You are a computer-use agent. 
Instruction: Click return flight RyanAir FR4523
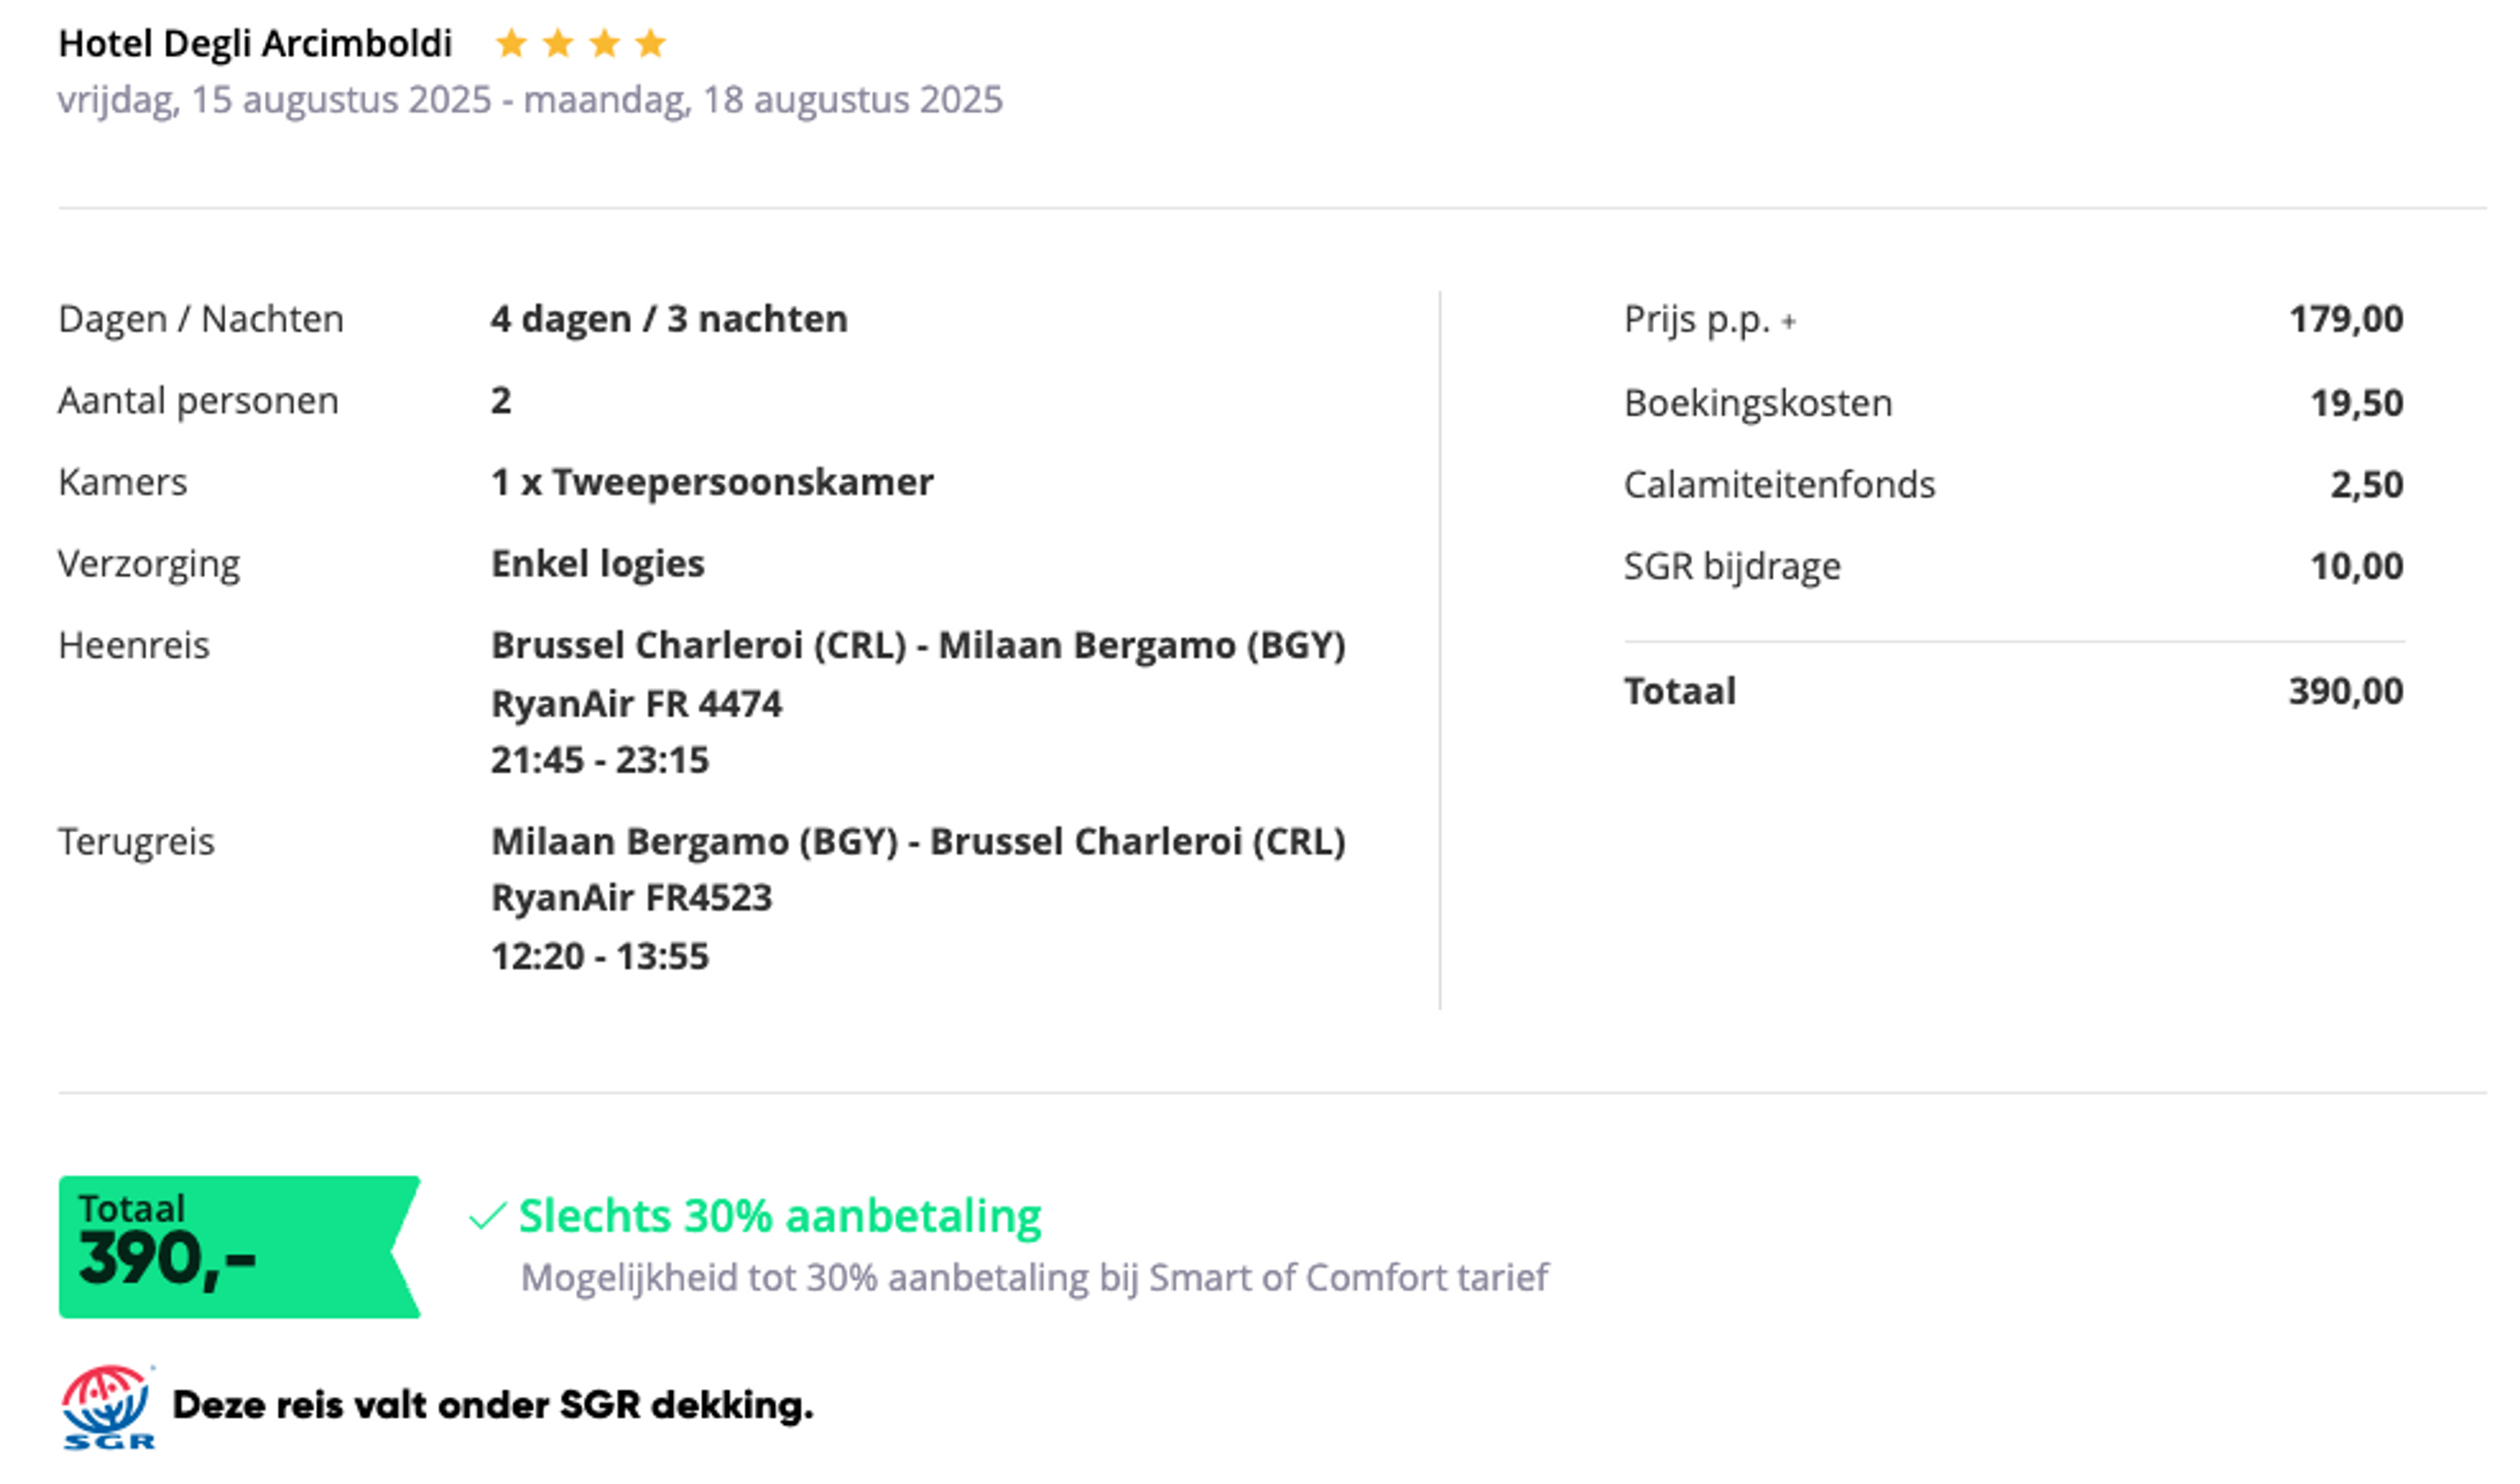tap(631, 898)
